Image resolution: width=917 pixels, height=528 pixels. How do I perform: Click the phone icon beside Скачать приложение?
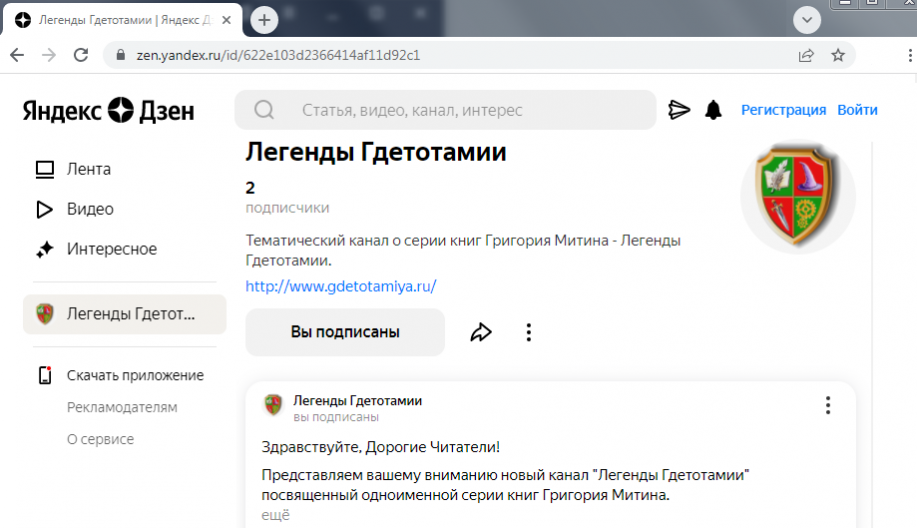click(x=45, y=375)
